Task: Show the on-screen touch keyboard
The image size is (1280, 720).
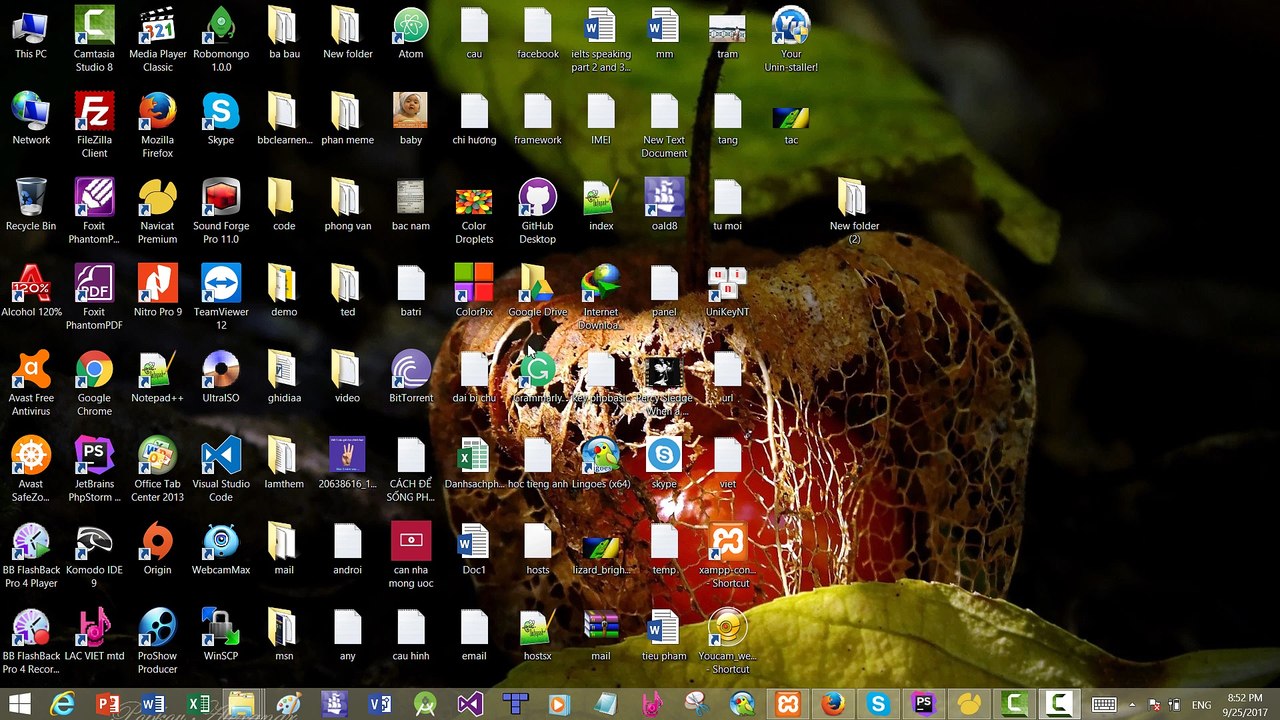Action: tap(1104, 705)
